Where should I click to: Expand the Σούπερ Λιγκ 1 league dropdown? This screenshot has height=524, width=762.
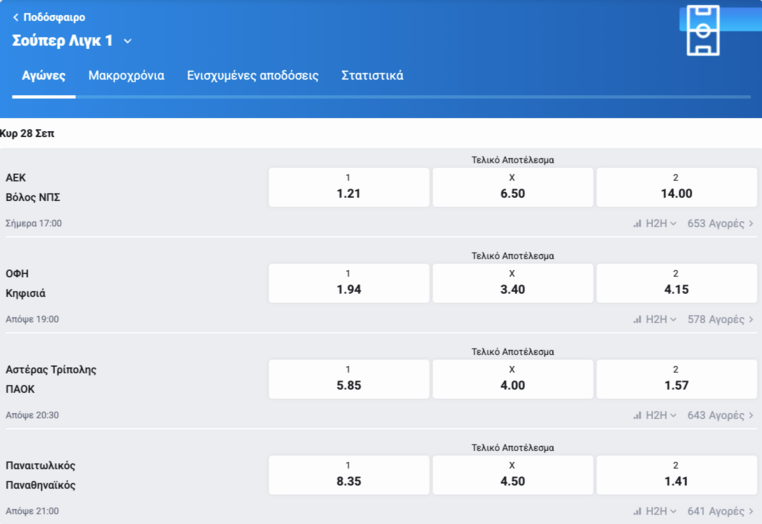(x=128, y=41)
